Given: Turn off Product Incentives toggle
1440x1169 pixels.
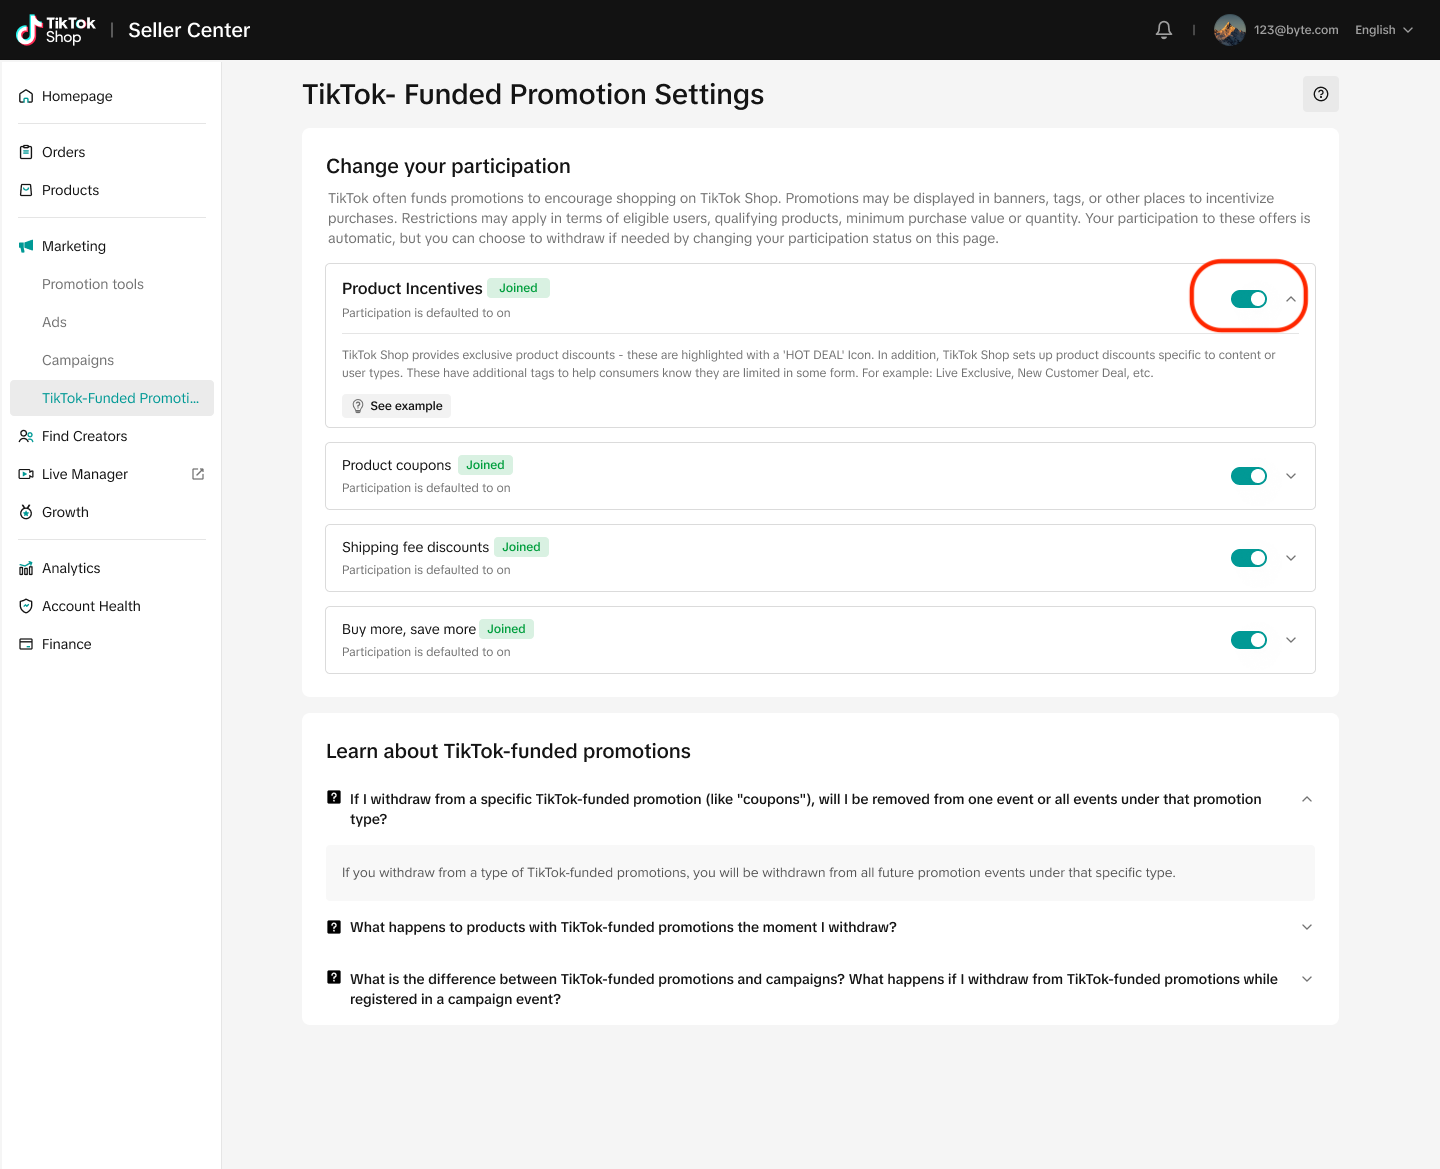Looking at the screenshot, I should tap(1248, 299).
